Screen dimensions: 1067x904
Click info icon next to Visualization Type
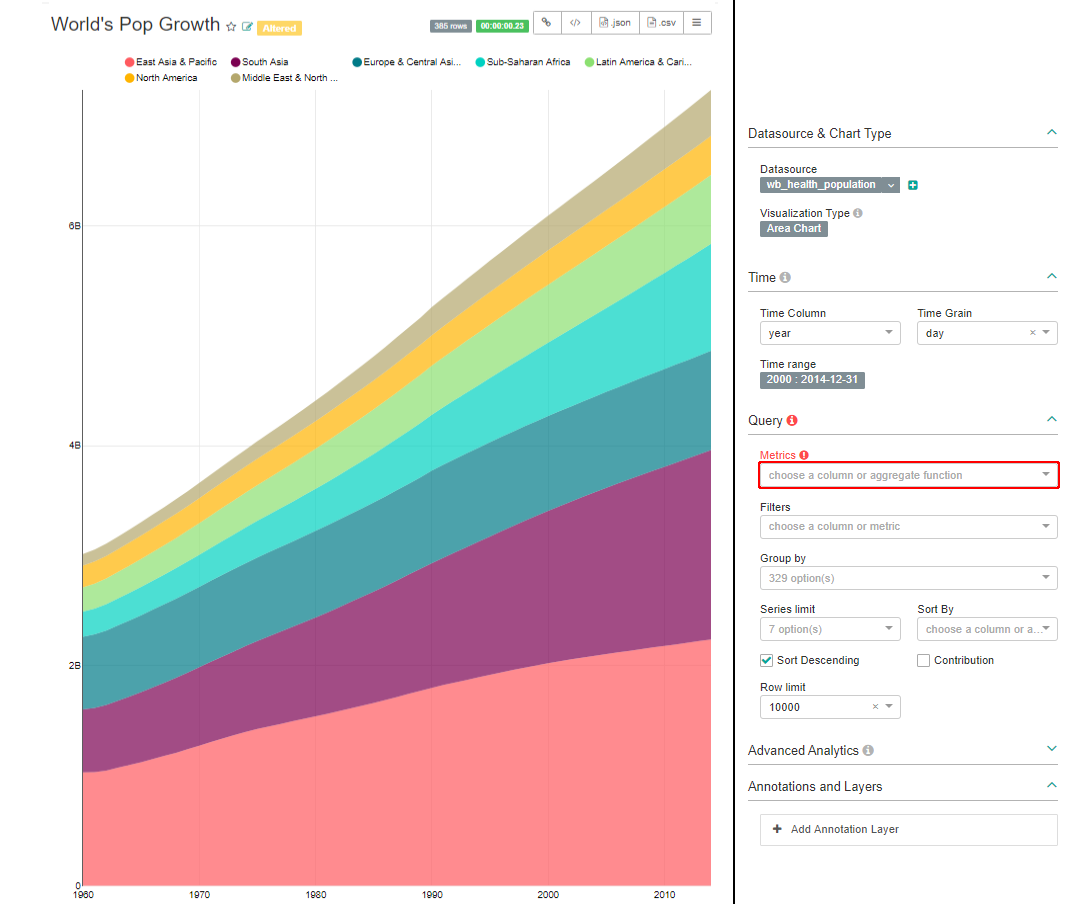(858, 213)
